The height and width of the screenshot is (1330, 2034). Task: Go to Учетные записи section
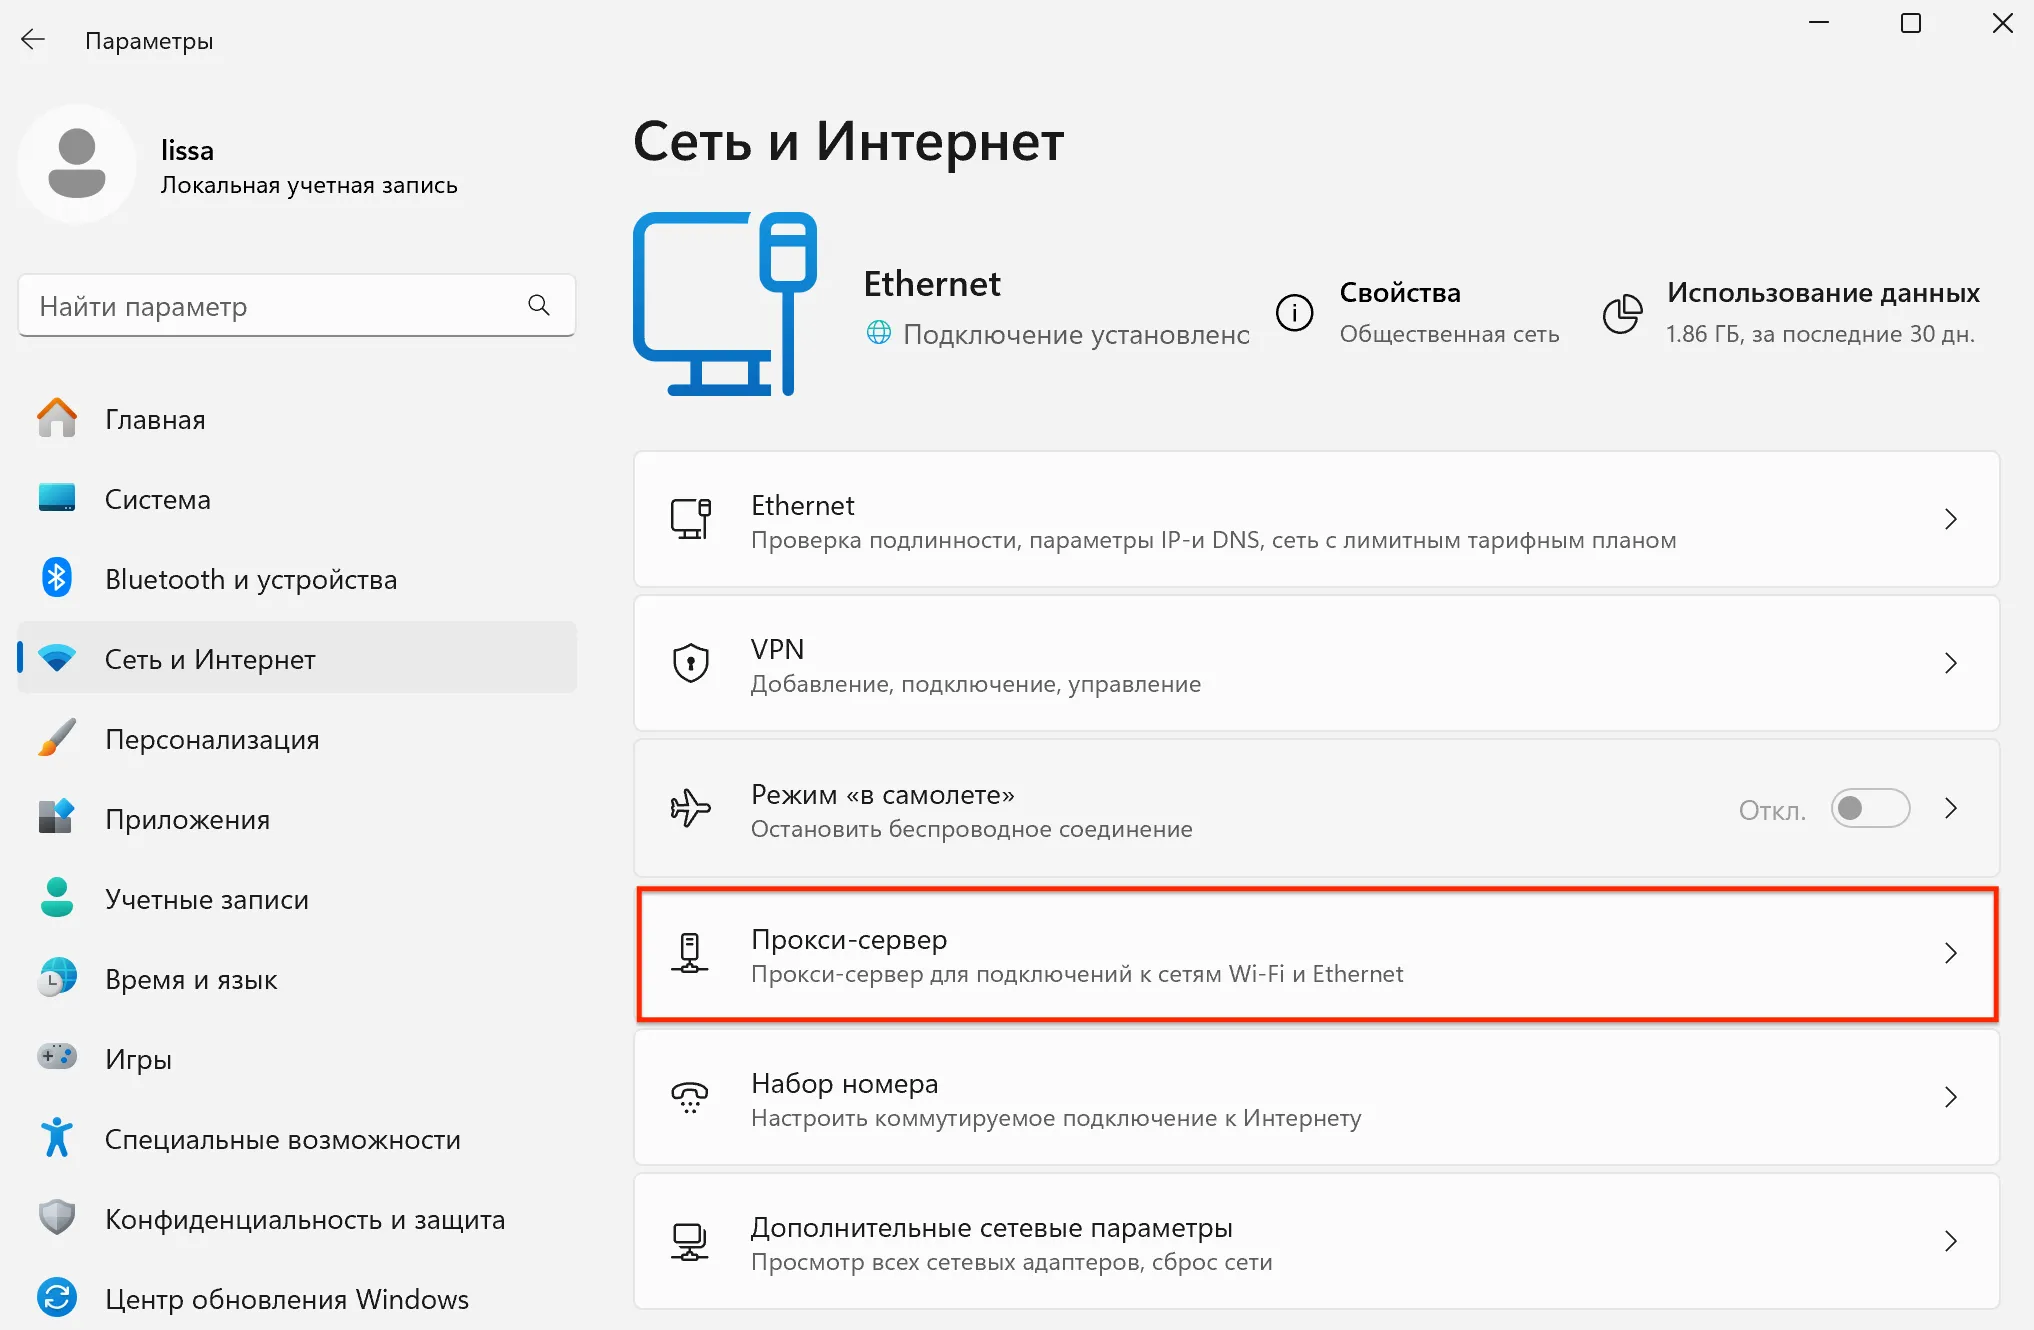point(297,898)
